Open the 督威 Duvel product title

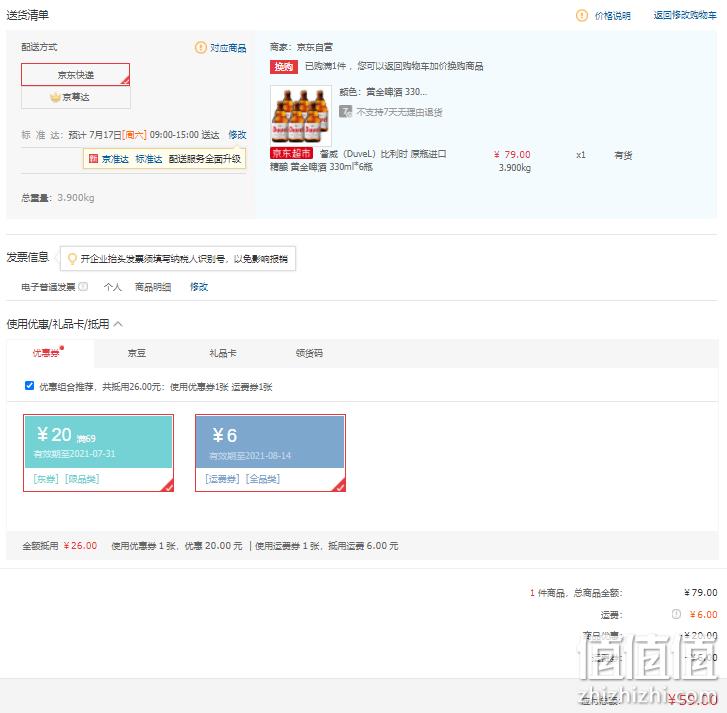(x=358, y=160)
